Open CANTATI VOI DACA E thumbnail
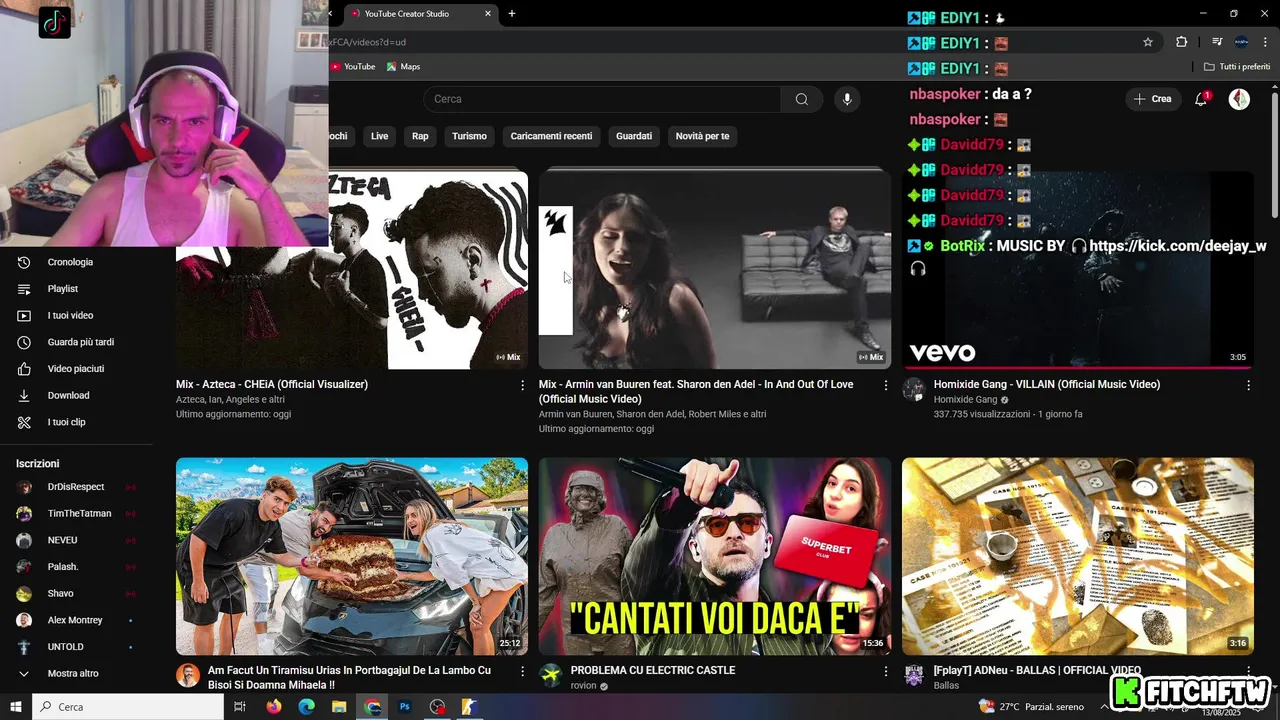The image size is (1280, 720). tap(715, 556)
